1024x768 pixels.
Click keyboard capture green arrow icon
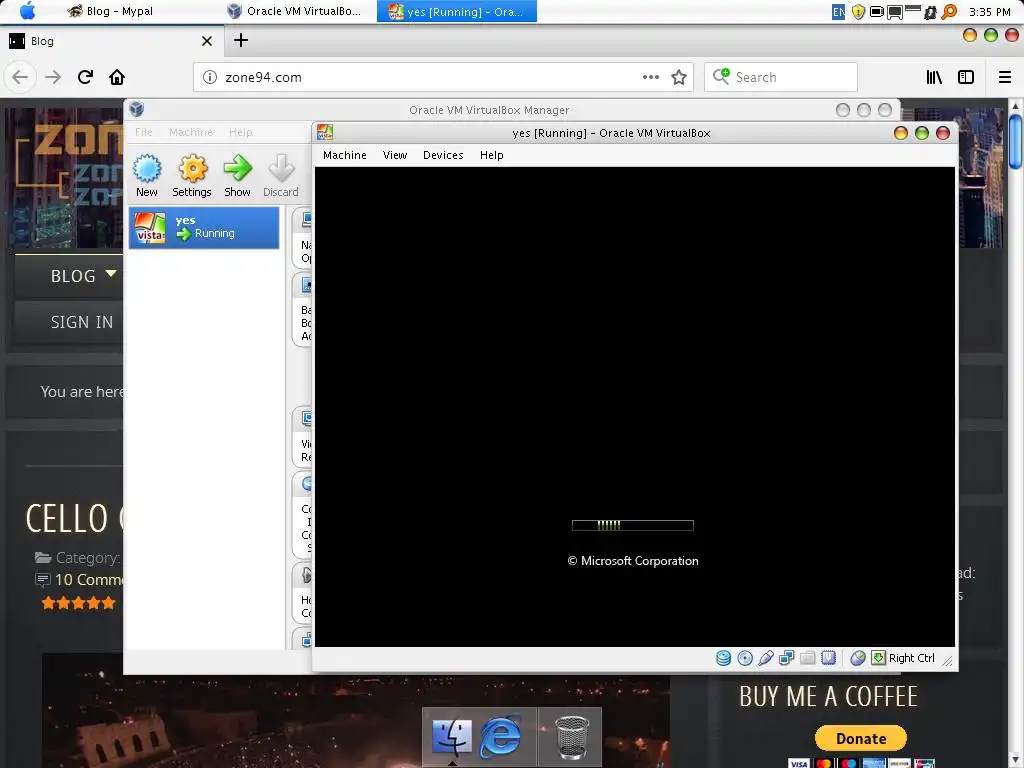tap(878, 658)
